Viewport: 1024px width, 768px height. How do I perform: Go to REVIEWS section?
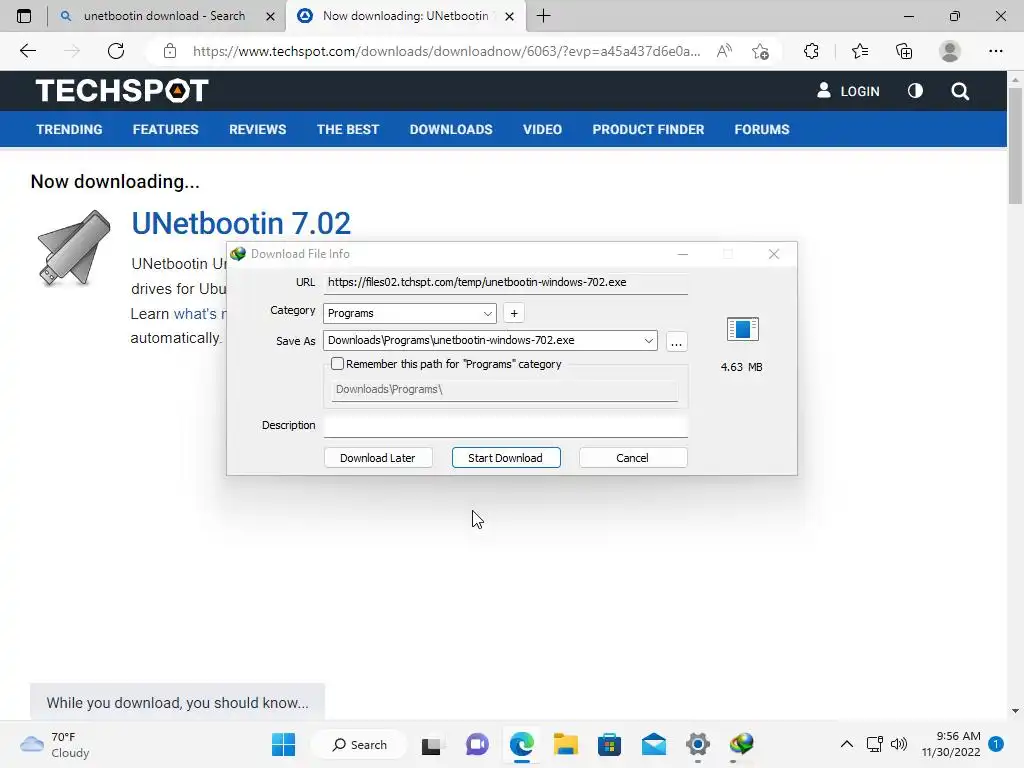tap(257, 129)
